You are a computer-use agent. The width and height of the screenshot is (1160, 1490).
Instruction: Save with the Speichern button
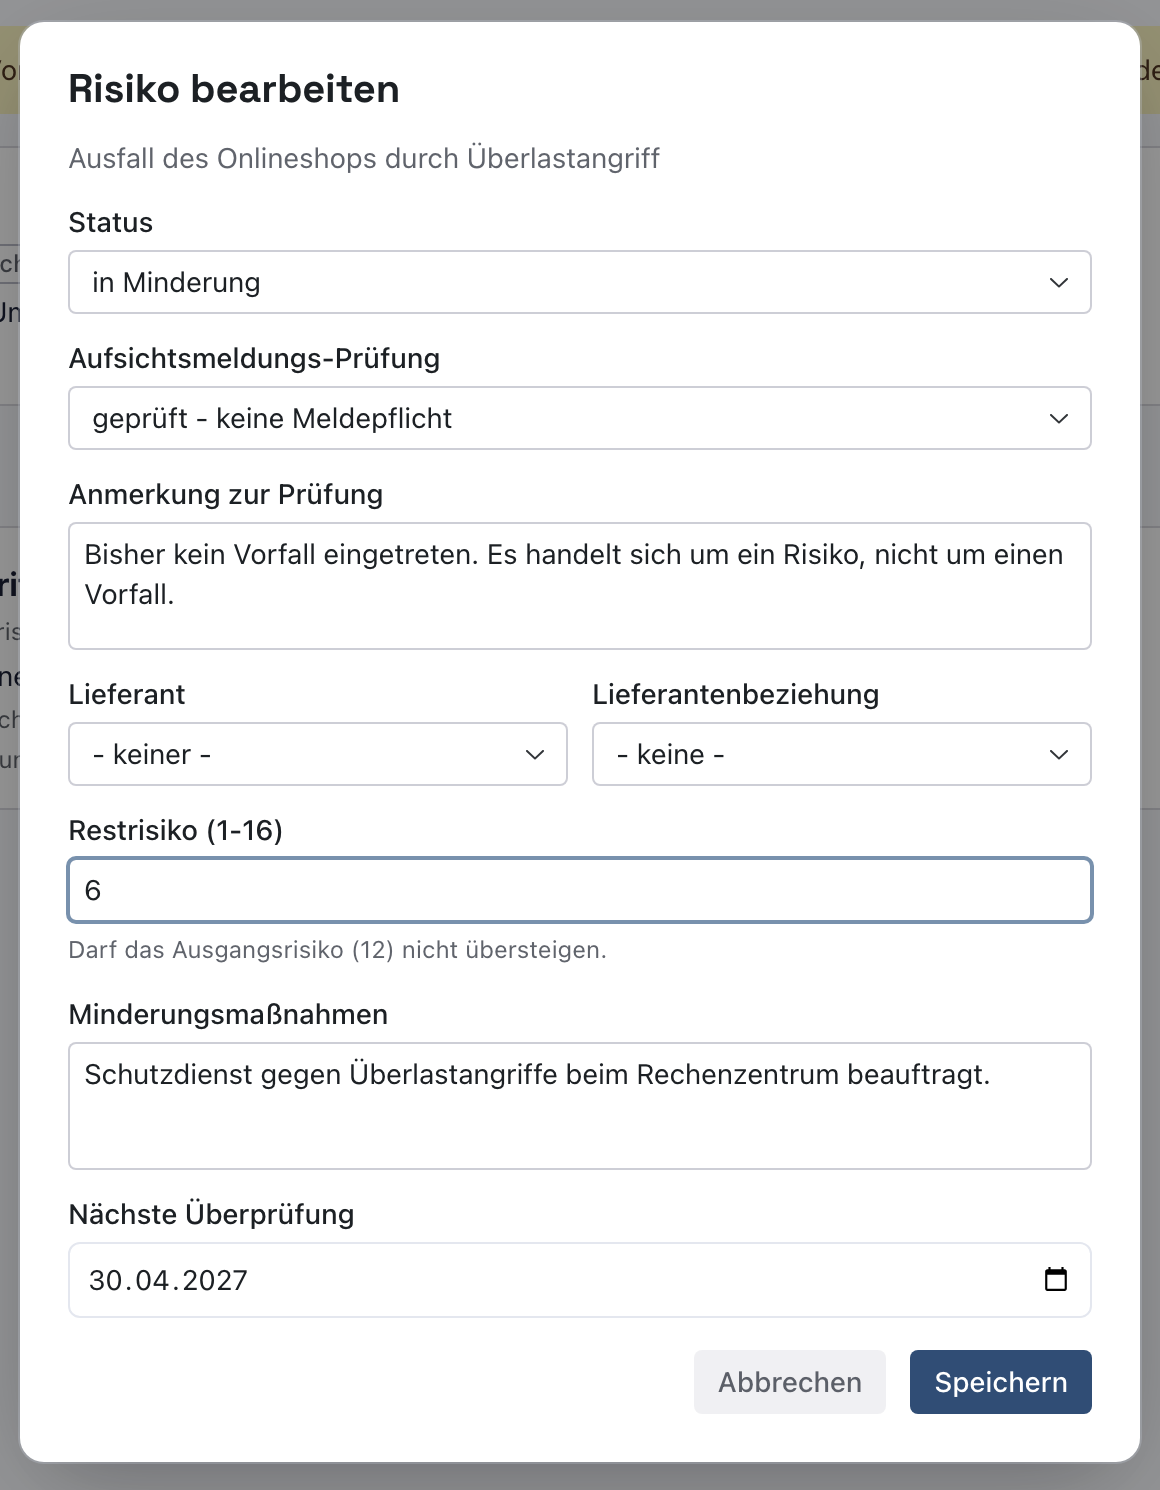[1001, 1382]
